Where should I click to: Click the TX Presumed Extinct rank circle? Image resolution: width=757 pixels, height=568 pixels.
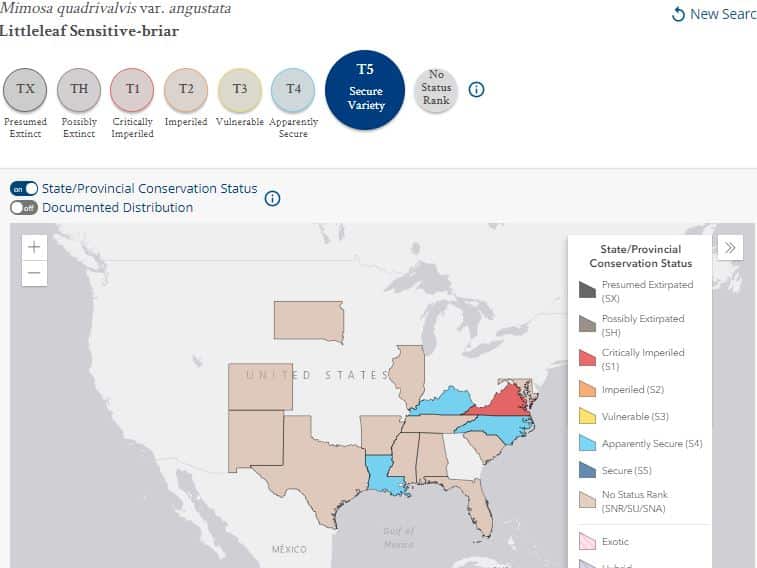click(x=25, y=90)
